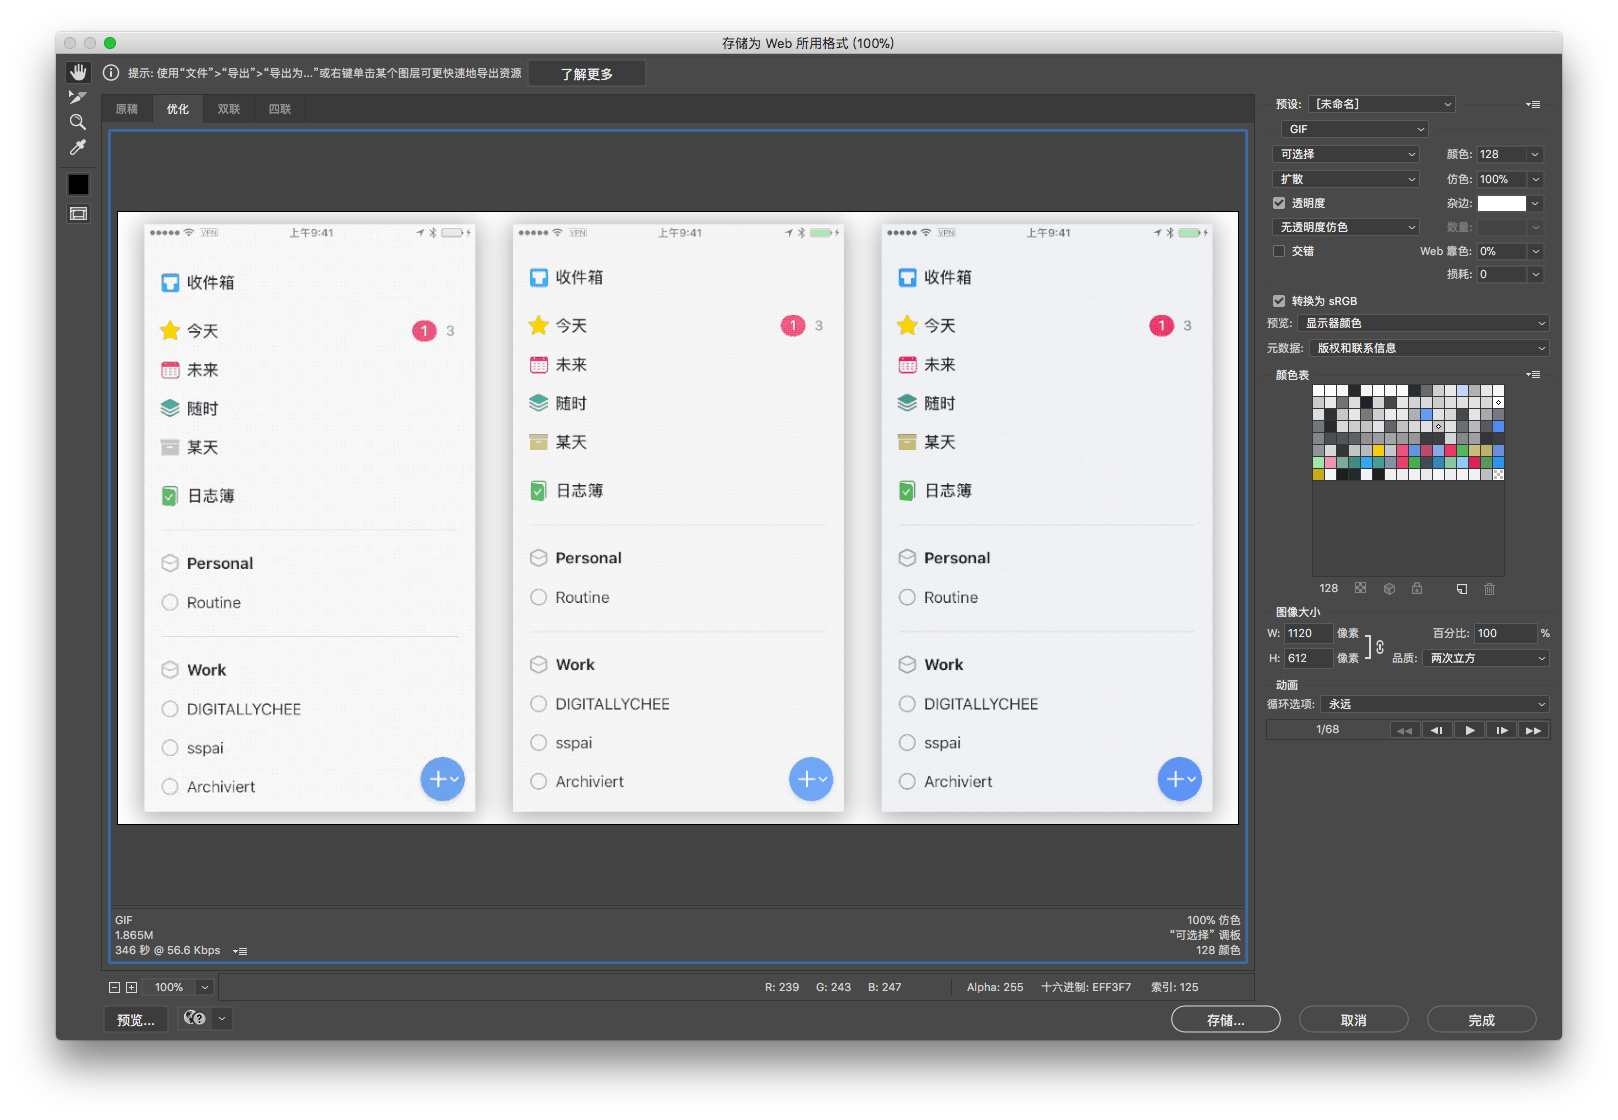Screen dimensions: 1618x1120
Task: Open the 元数据 dropdown
Action: pos(1429,348)
